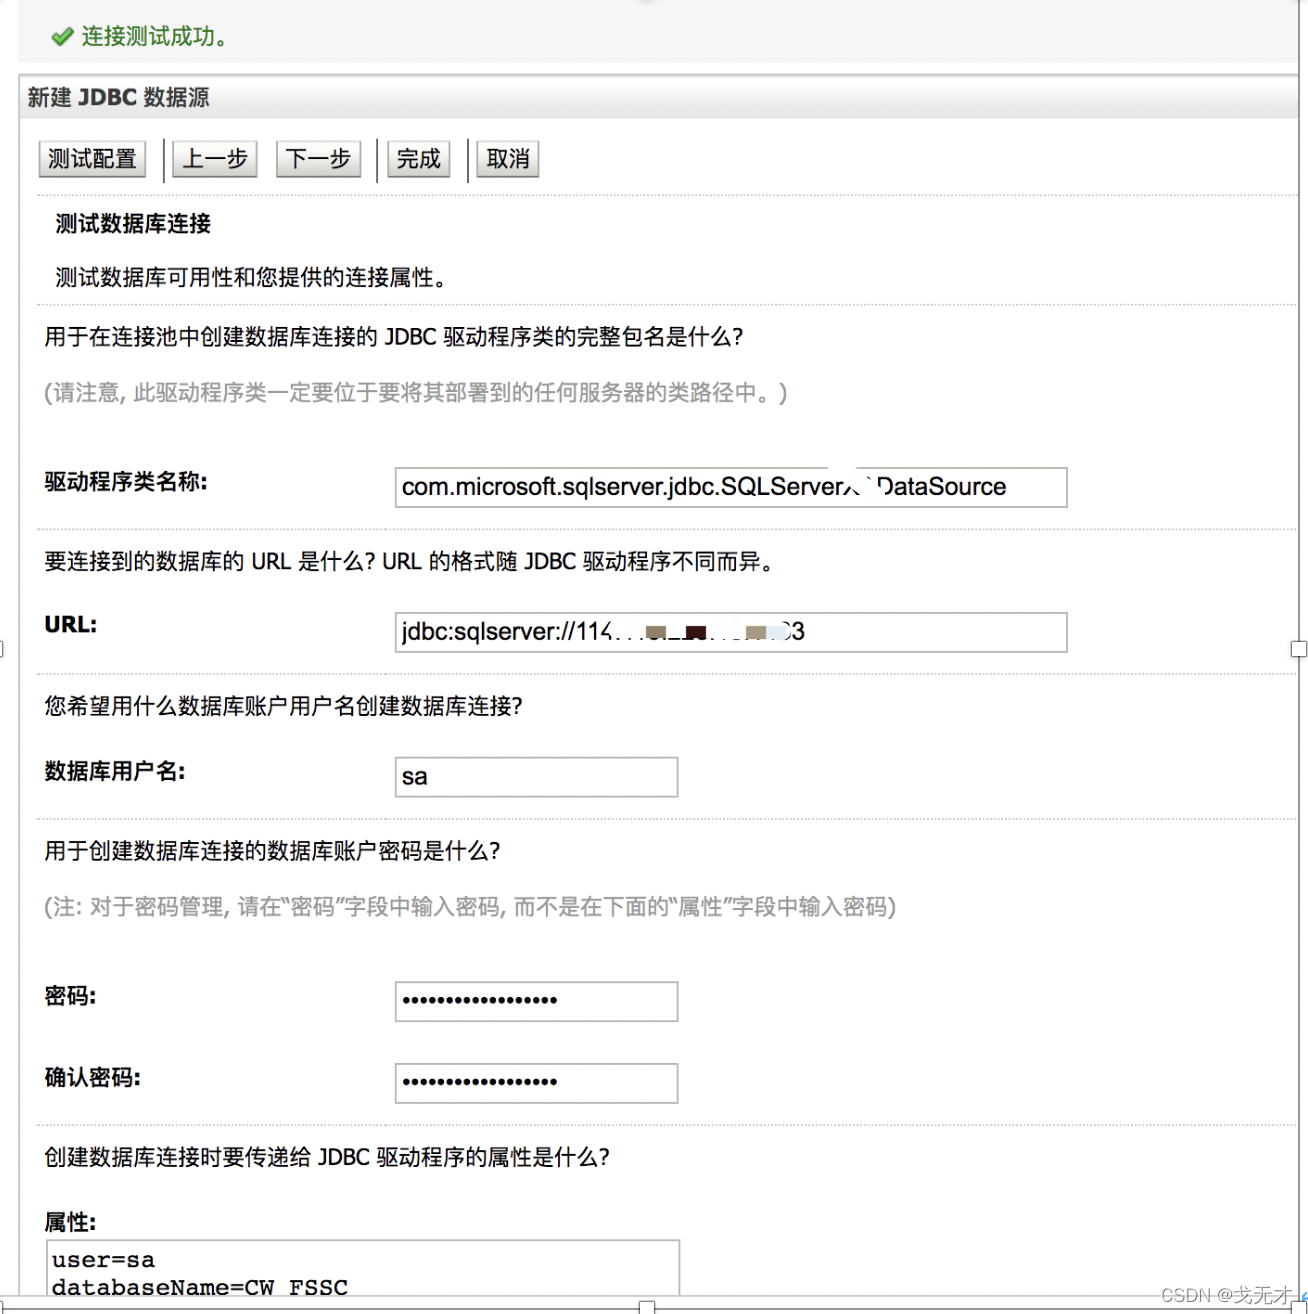1308x1314 pixels.
Task: Click the 测试数据库可用性和您提供的连接属性 description text
Action: click(251, 278)
